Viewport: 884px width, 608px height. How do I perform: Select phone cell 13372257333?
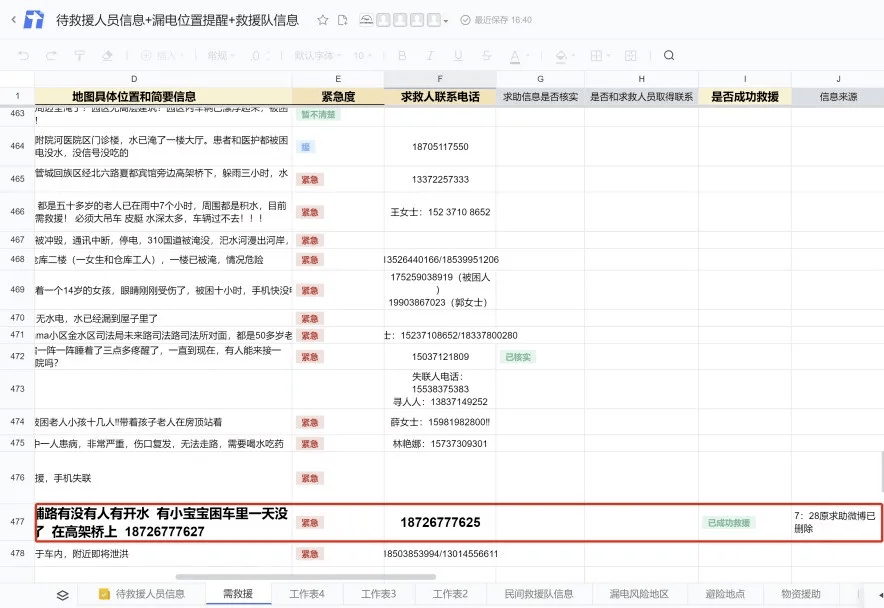pos(440,179)
